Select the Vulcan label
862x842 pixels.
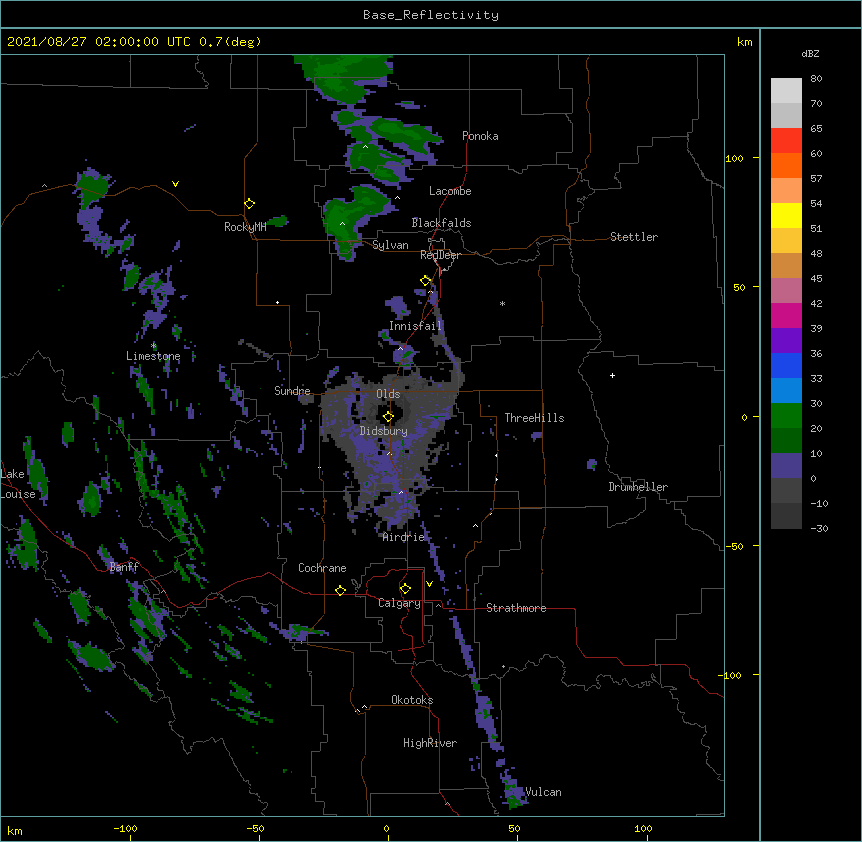[543, 792]
